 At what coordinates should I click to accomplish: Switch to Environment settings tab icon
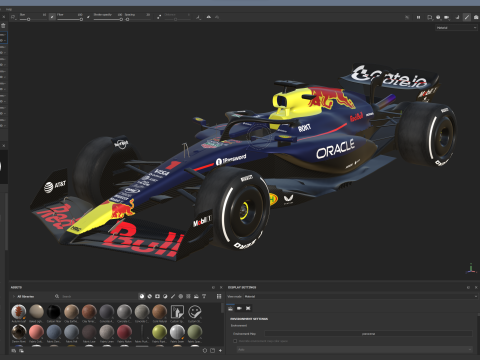click(230, 308)
